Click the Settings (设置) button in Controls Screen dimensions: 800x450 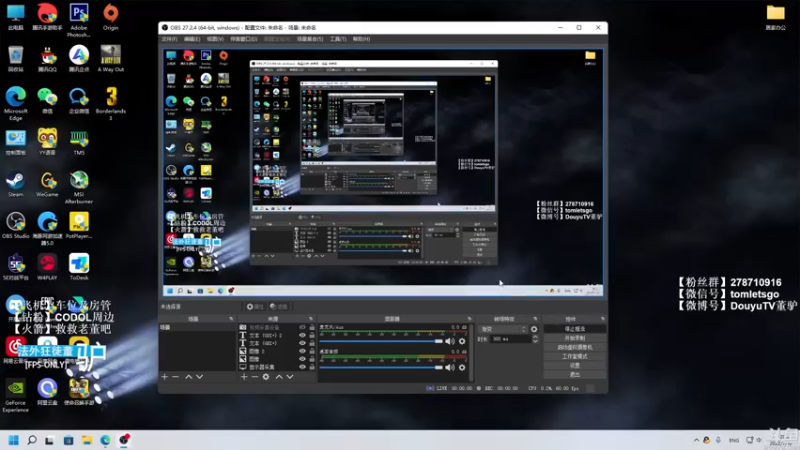(x=575, y=365)
